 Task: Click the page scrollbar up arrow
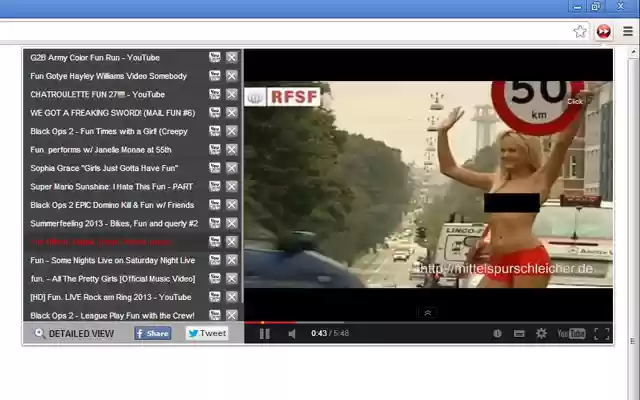click(633, 52)
